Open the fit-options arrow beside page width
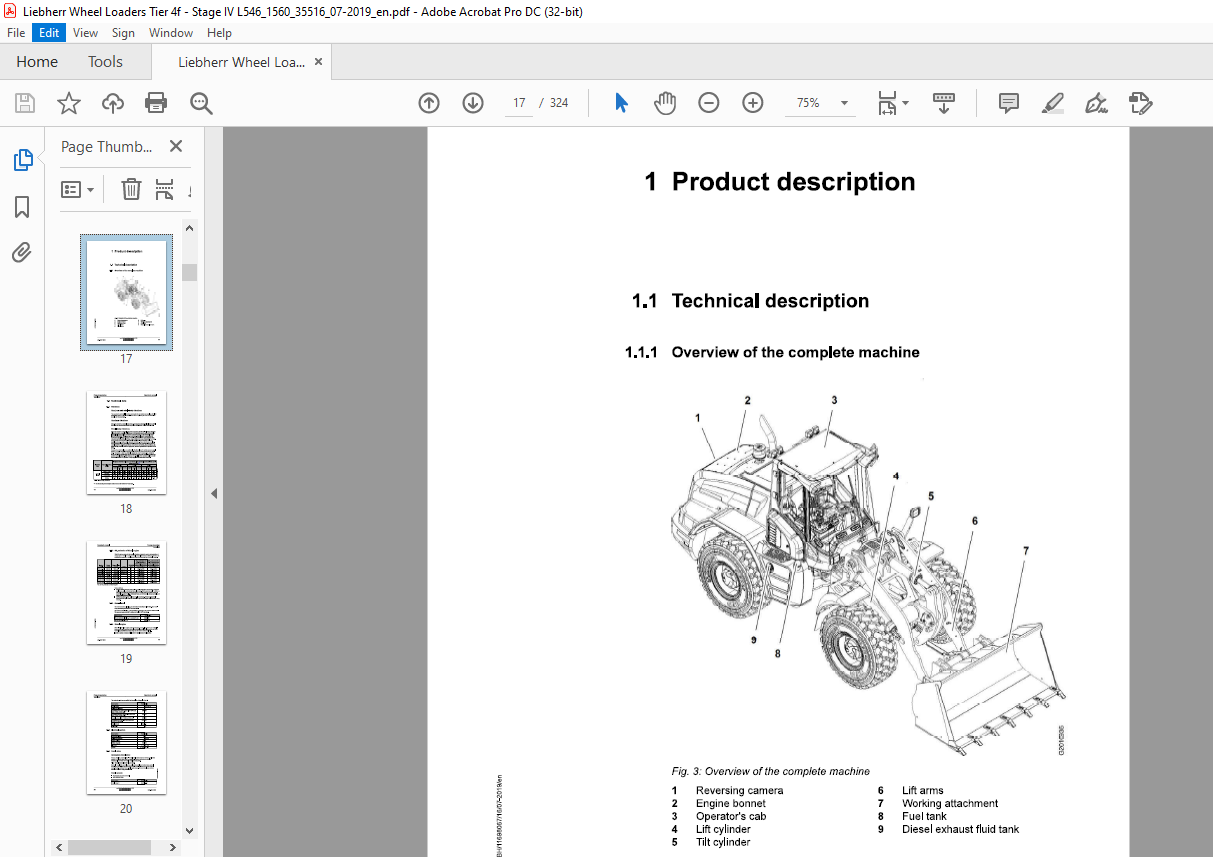This screenshot has width=1213, height=857. coord(906,103)
